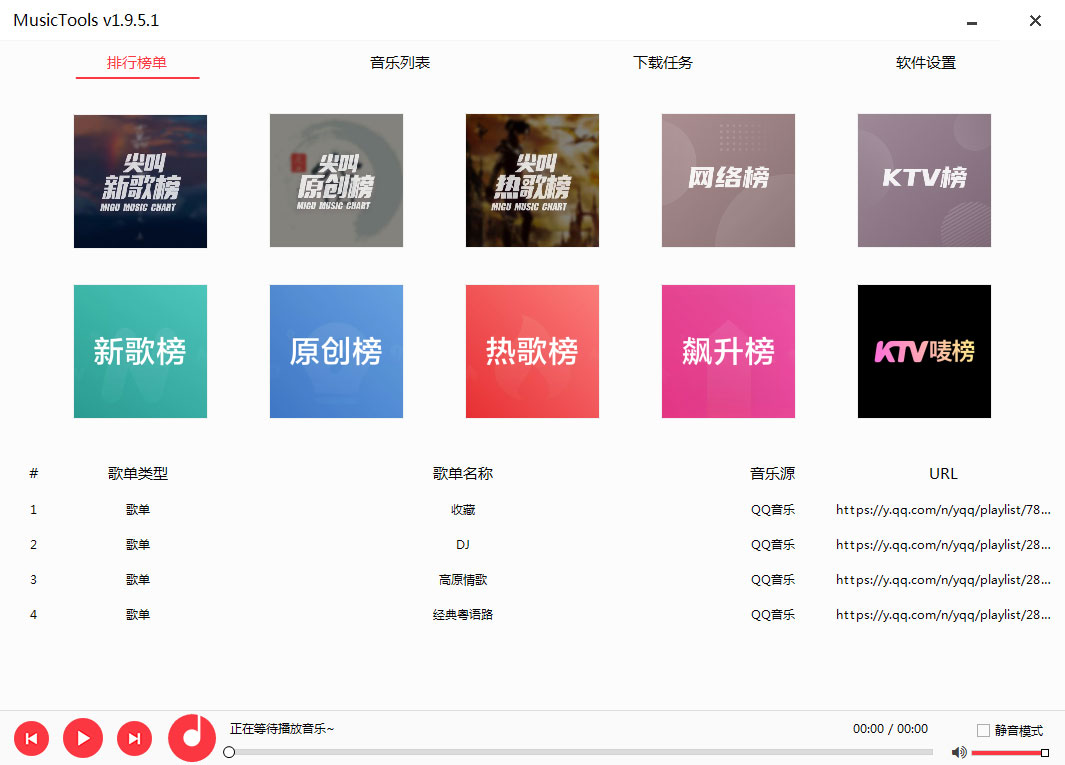Play the previous track
This screenshot has width=1065, height=765.
pos(31,738)
